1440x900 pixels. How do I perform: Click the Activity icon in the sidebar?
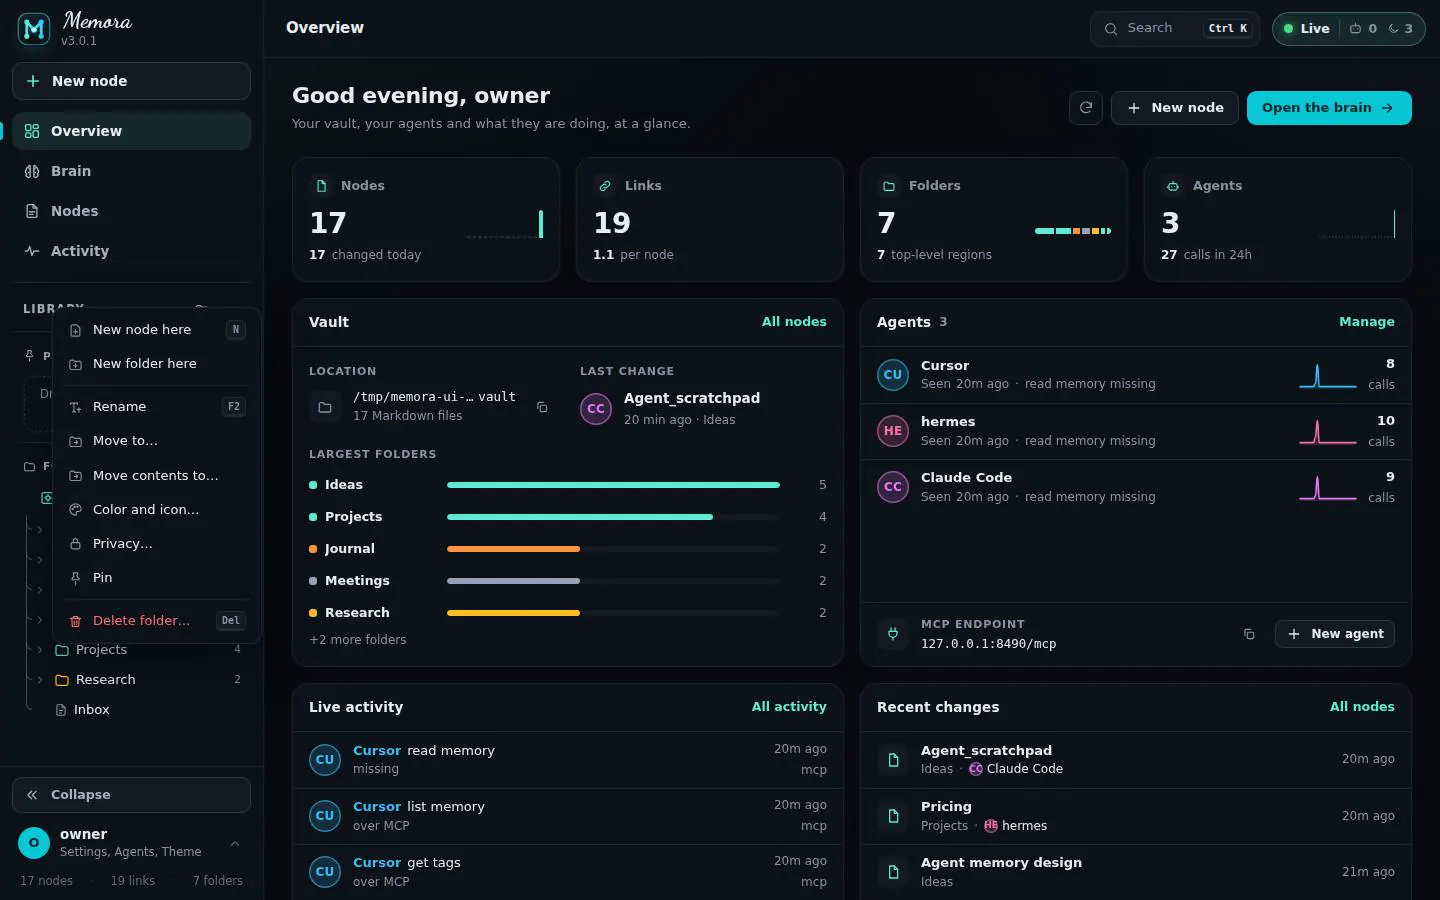(32, 251)
